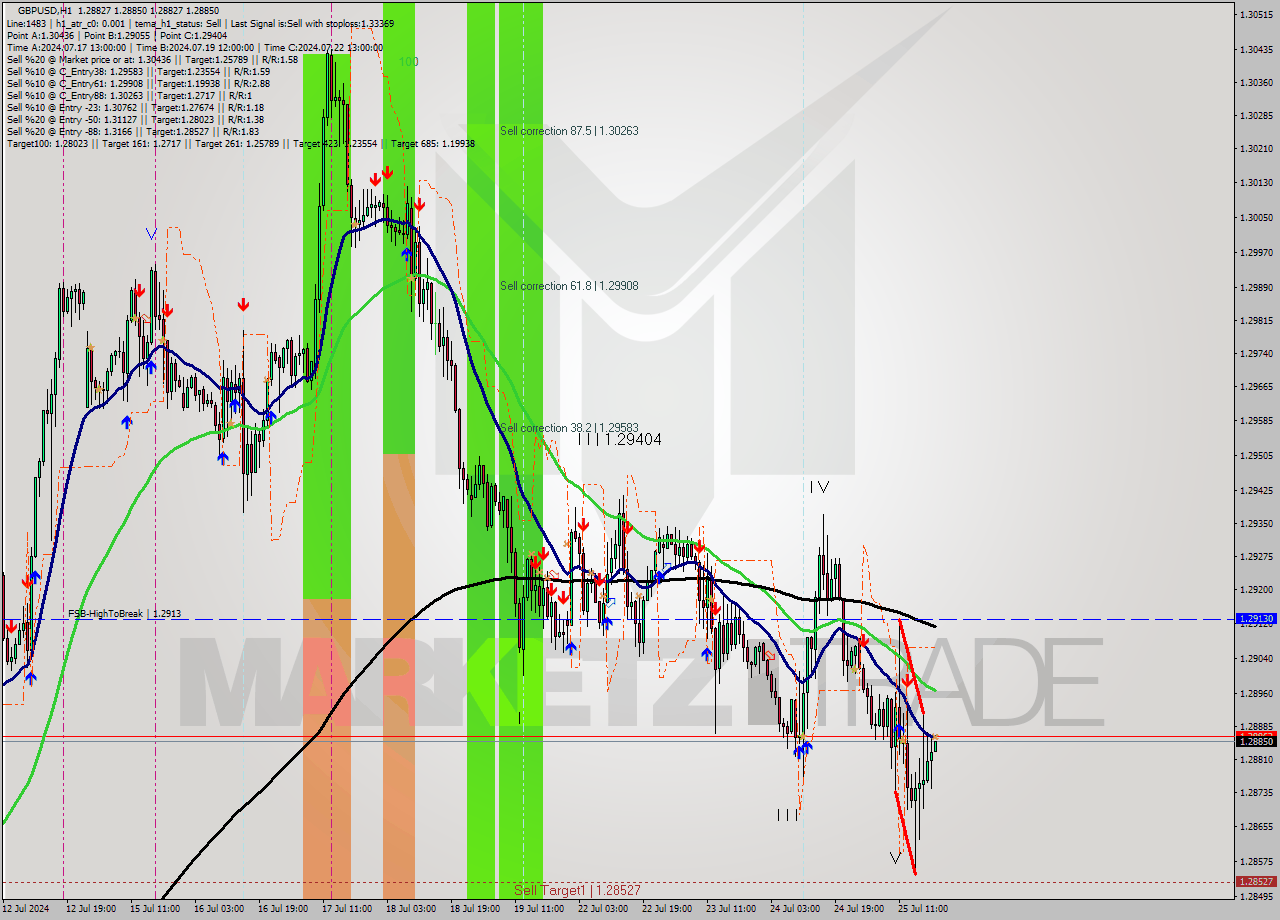1280x920 pixels.
Task: Click the '23 Jul 11:00' time label
Action: (731, 908)
